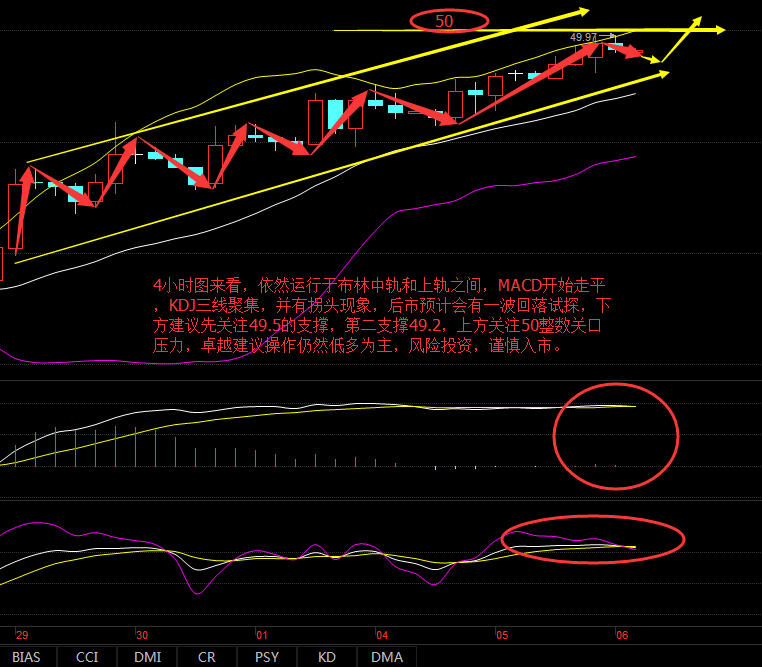Open the KD indicator tab
The image size is (762, 667).
326,657
